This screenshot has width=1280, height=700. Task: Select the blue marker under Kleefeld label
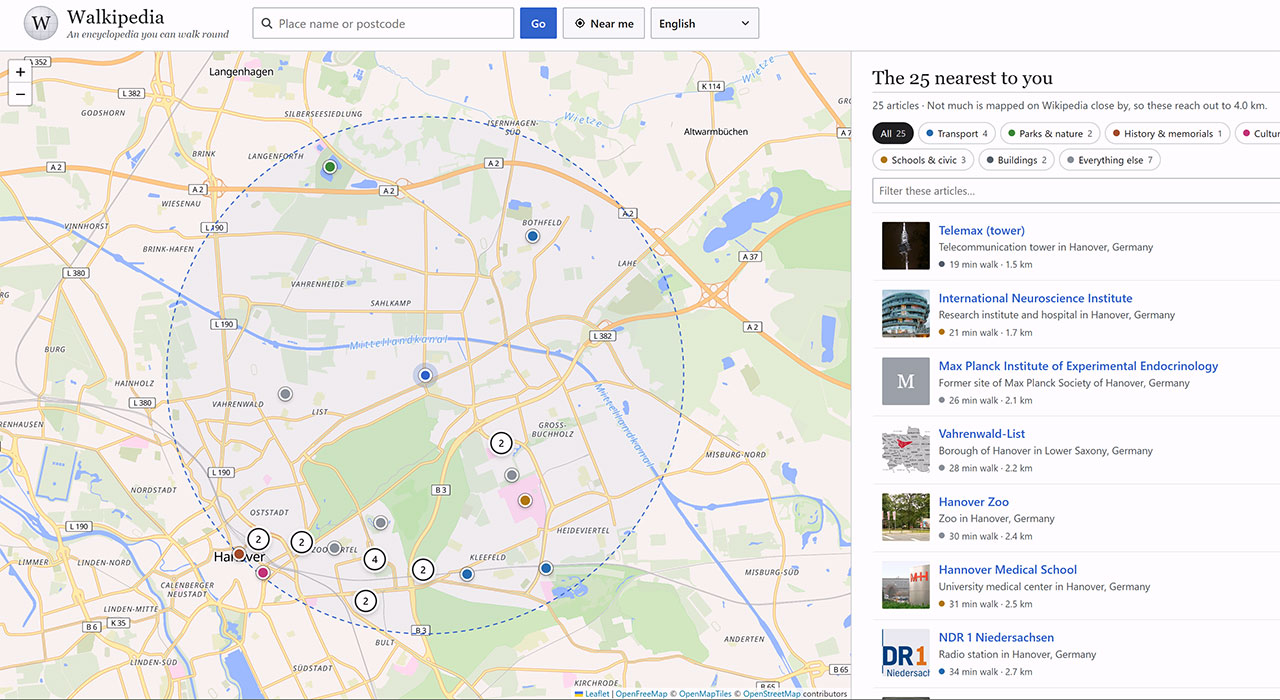(467, 574)
